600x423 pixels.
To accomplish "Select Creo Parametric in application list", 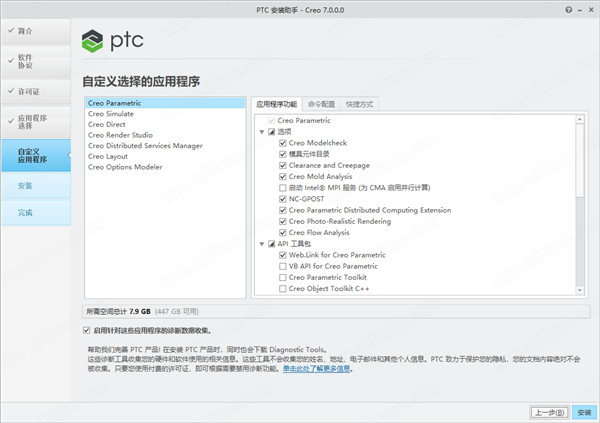I will click(165, 103).
